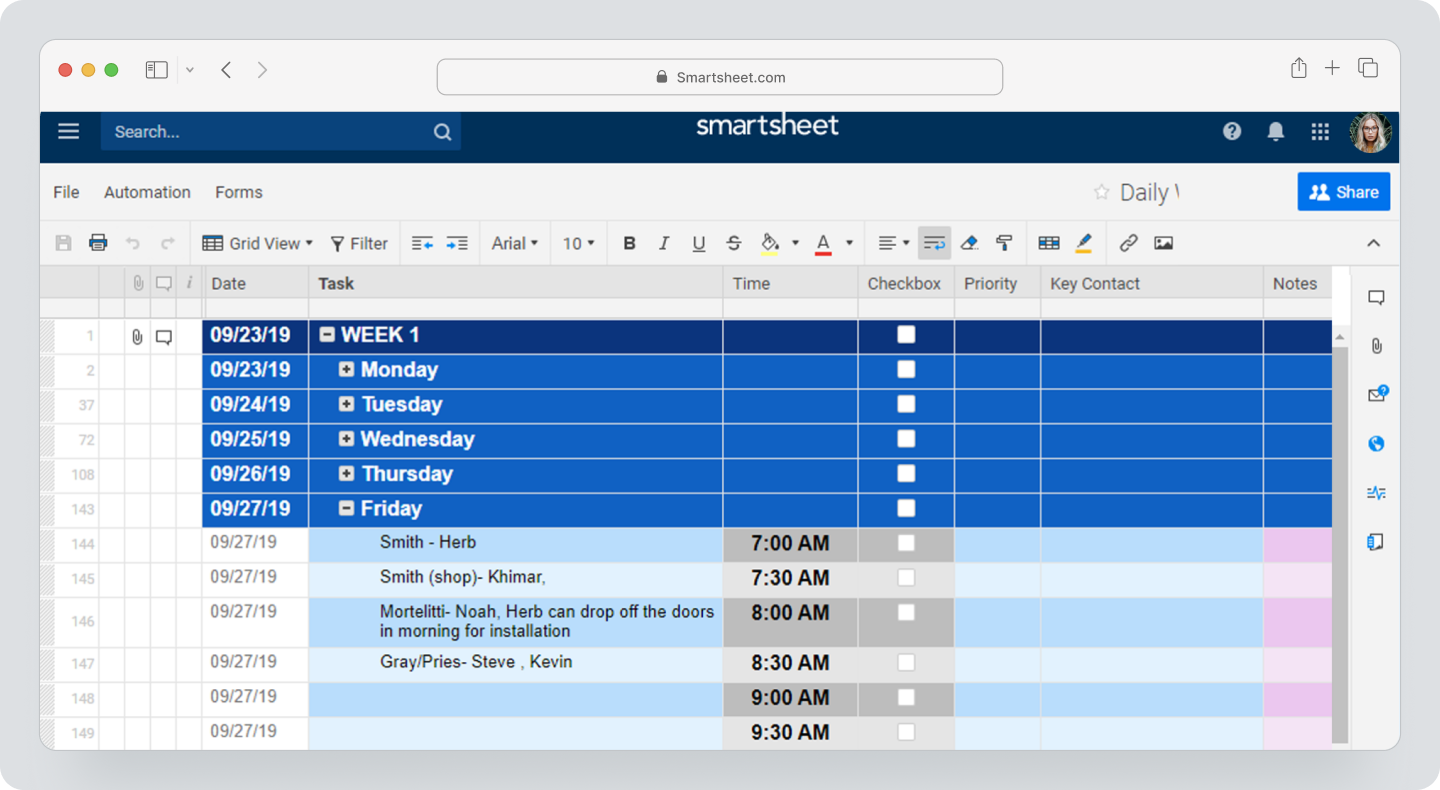Screen dimensions: 1440x790
Task: Check the checkbox on the Monday row
Action: click(x=906, y=369)
